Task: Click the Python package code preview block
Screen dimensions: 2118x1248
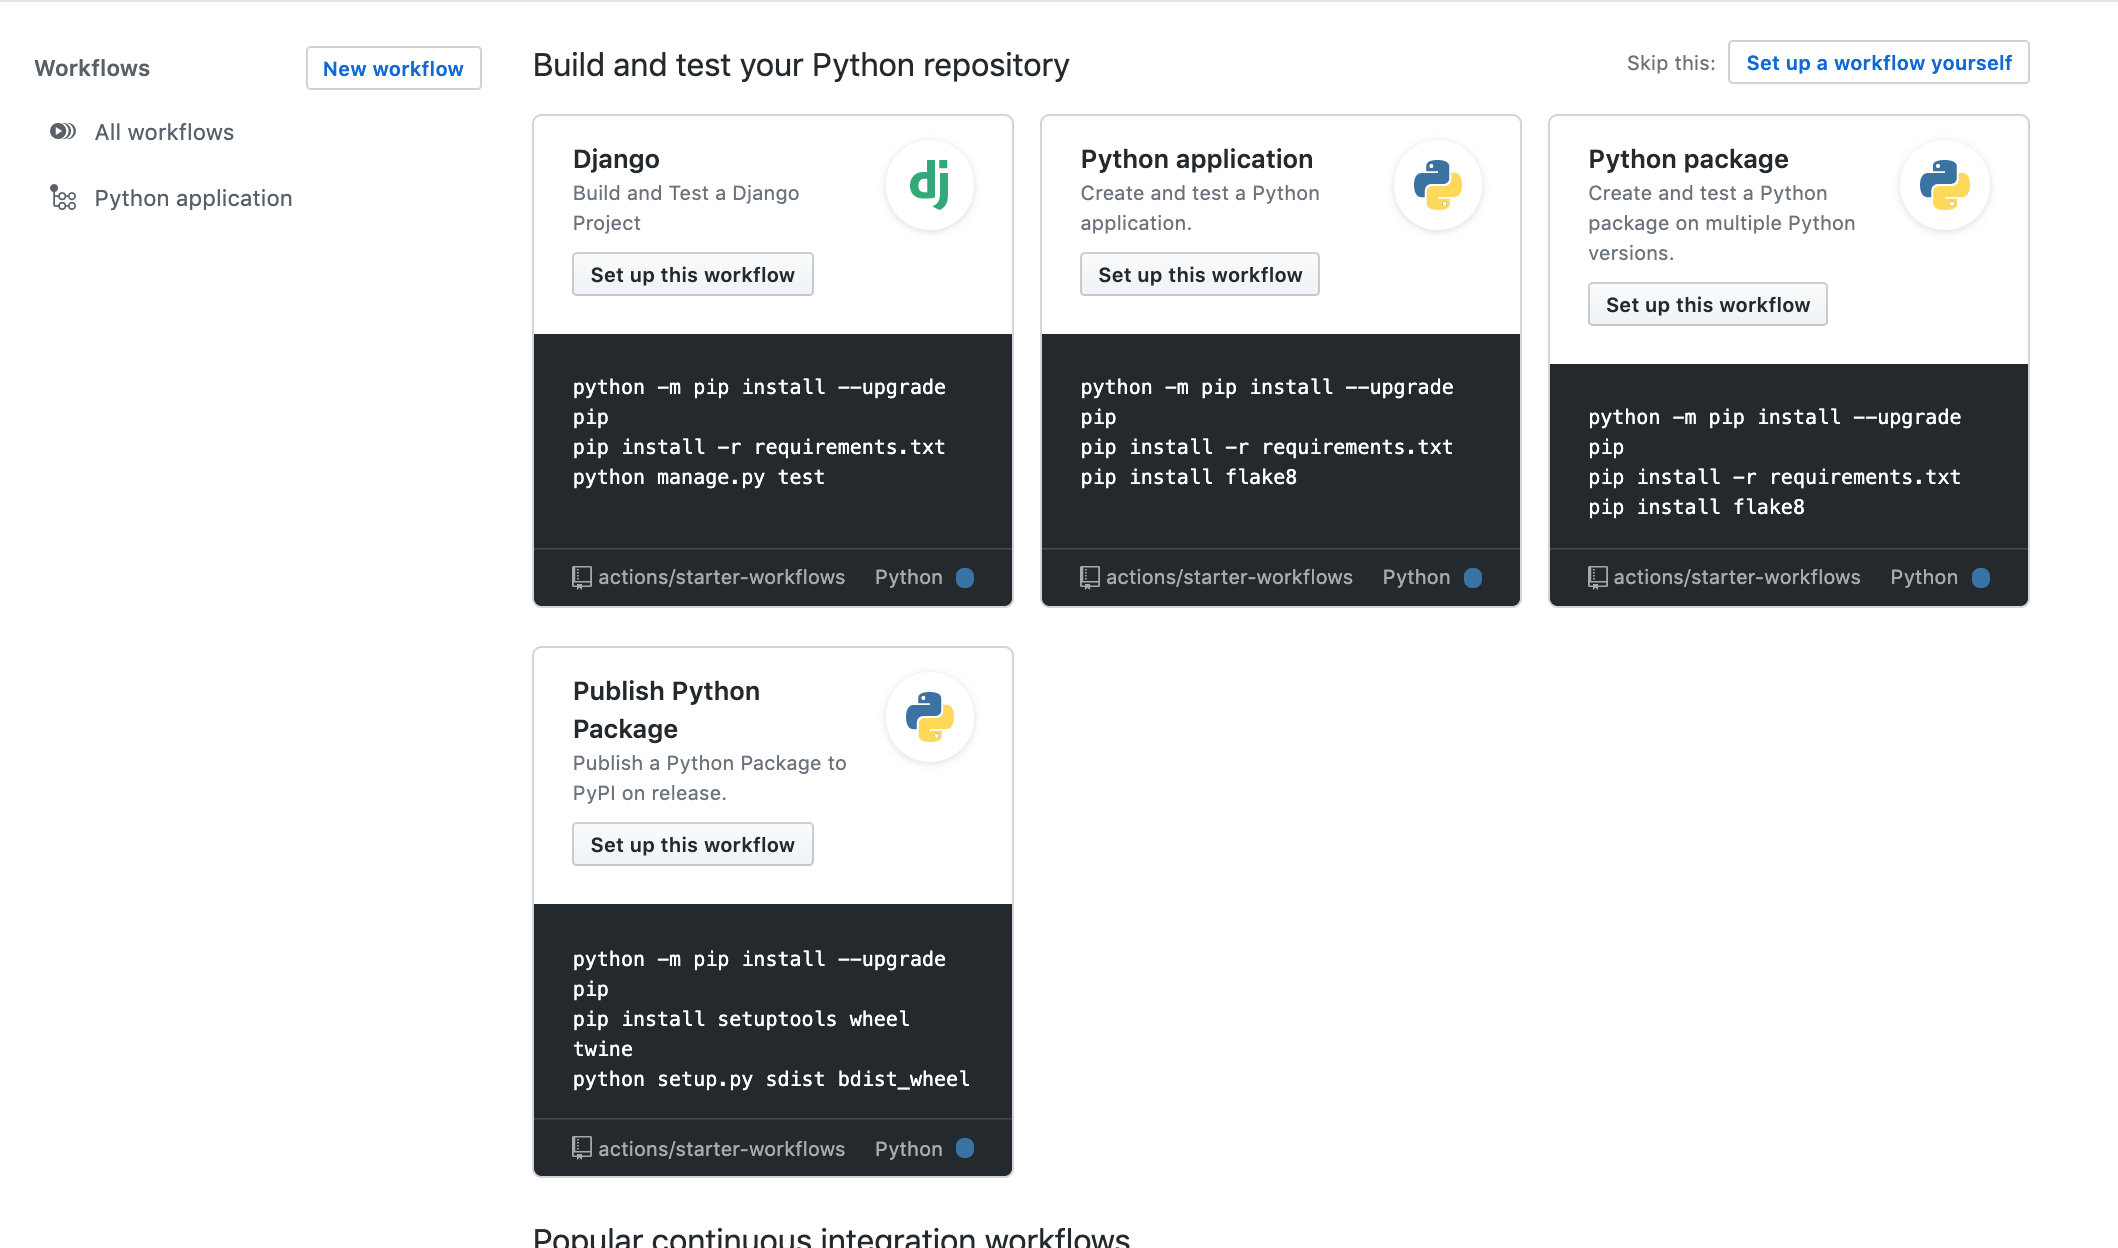Action: tap(1788, 460)
